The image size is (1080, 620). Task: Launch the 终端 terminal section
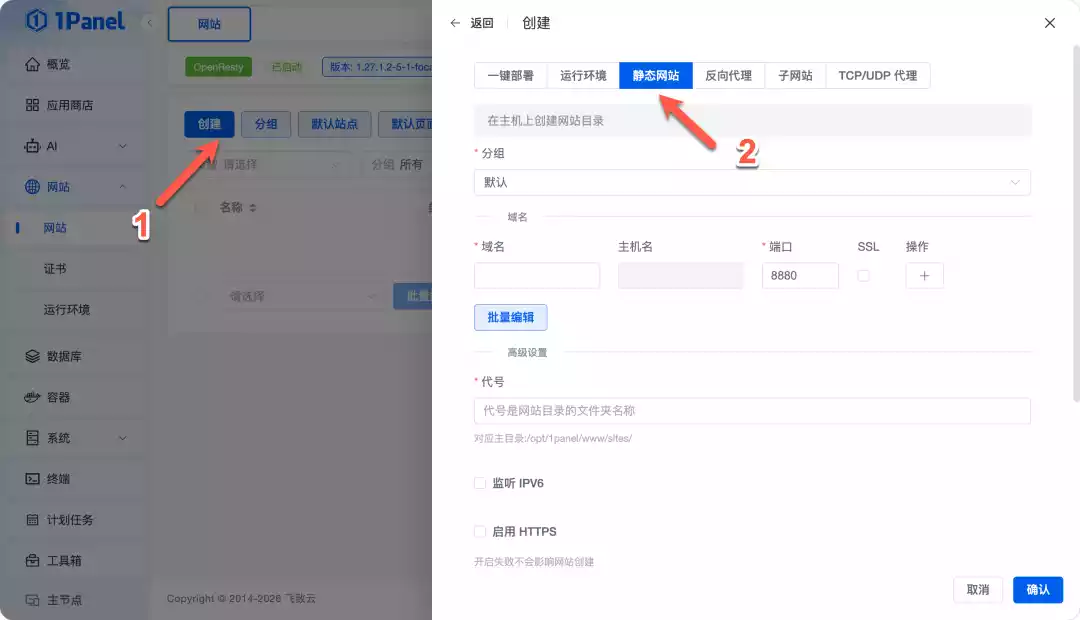coord(58,478)
